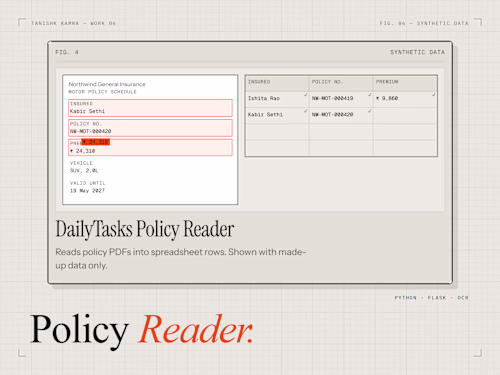Select the highlighted POLICY NO. field in the document
The height and width of the screenshot is (375, 500).
pyautogui.click(x=150, y=128)
